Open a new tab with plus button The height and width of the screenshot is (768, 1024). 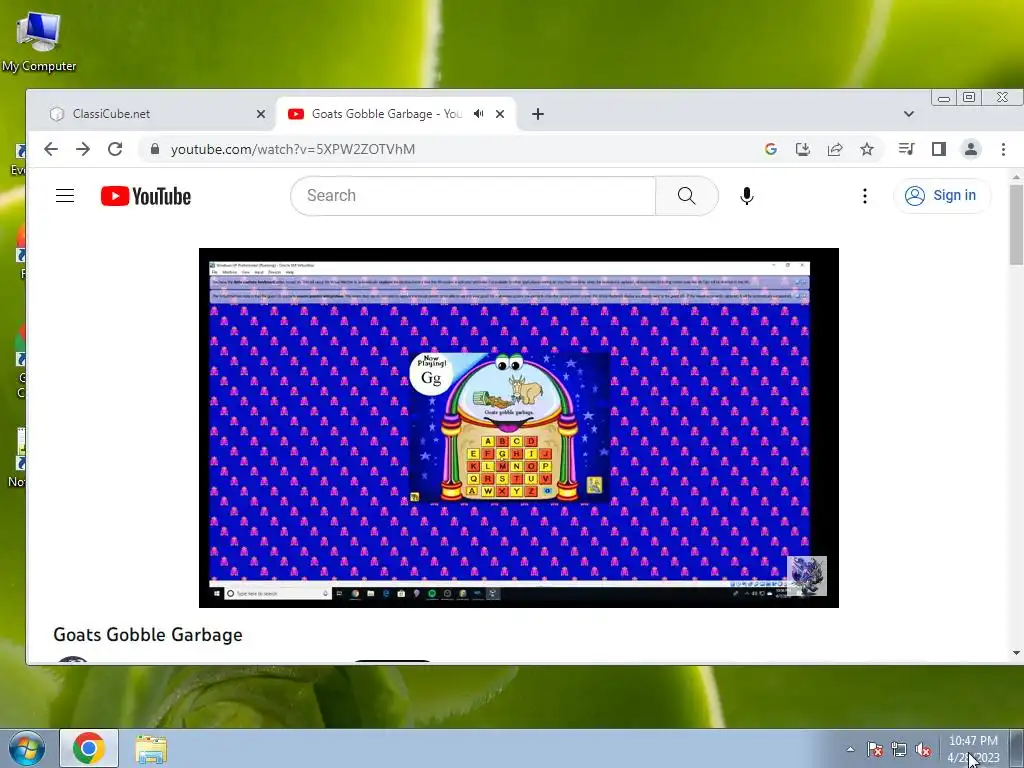(x=537, y=114)
